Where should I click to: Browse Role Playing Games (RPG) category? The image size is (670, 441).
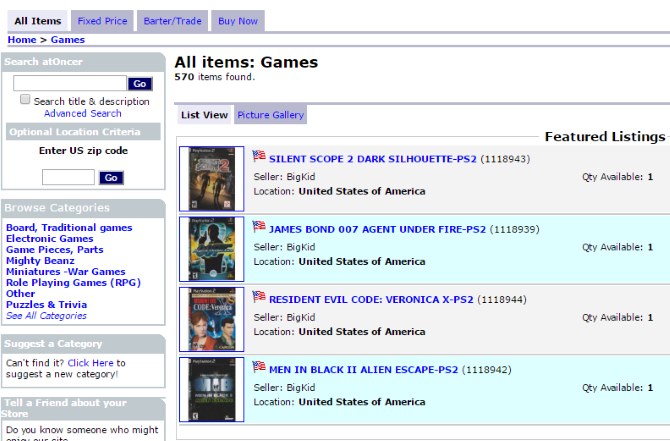(73, 283)
